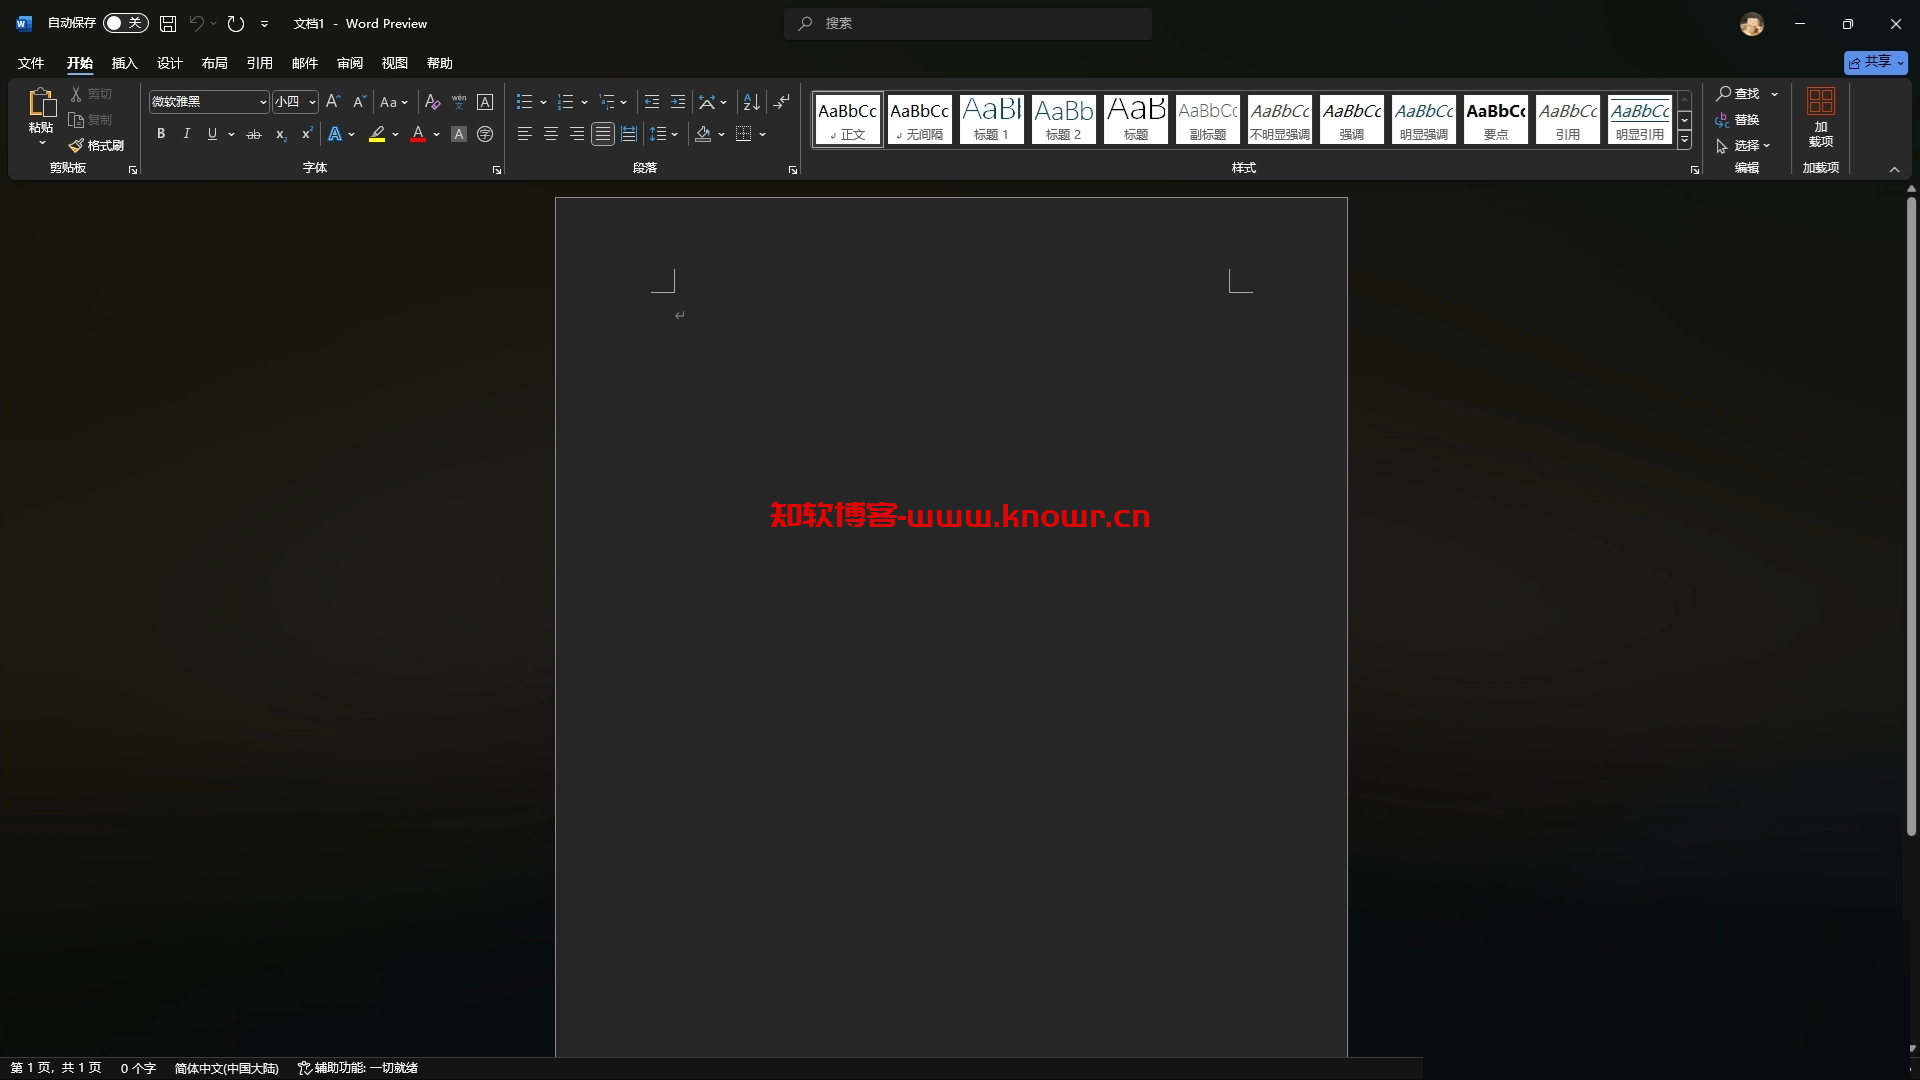
Task: Click language status 简体中文(中国大陆)
Action: click(x=227, y=1068)
